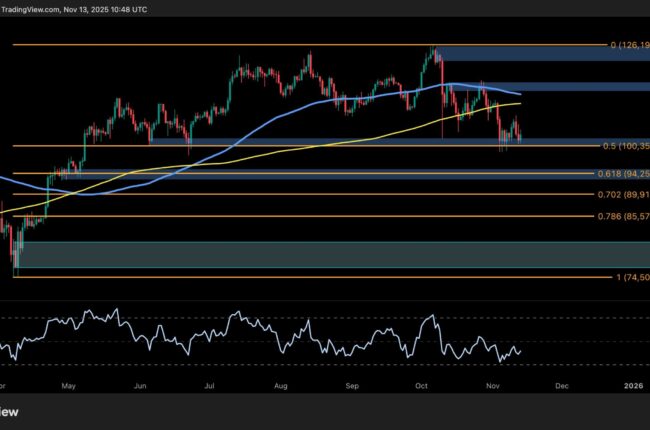650x430 pixels.
Task: Select the 0.5 Fibonacci level label
Action: [x=628, y=147]
